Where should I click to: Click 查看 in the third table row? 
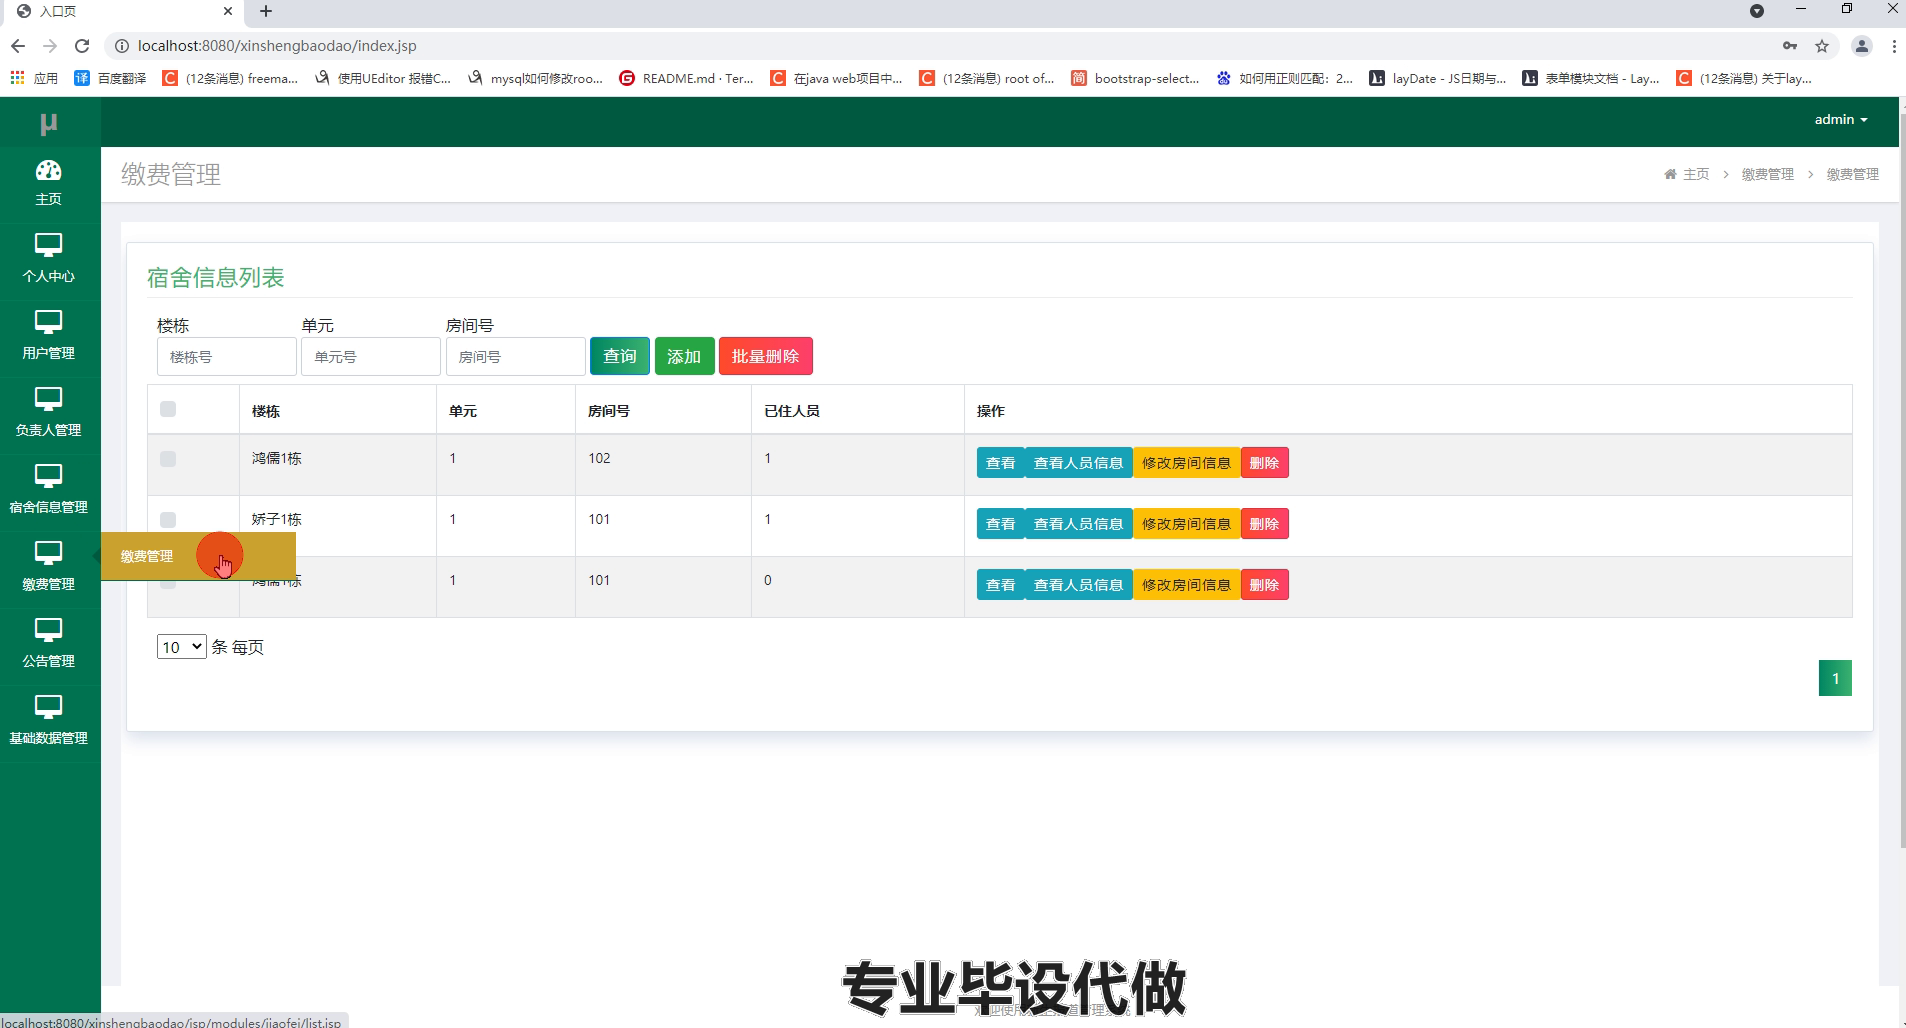pos(1001,585)
